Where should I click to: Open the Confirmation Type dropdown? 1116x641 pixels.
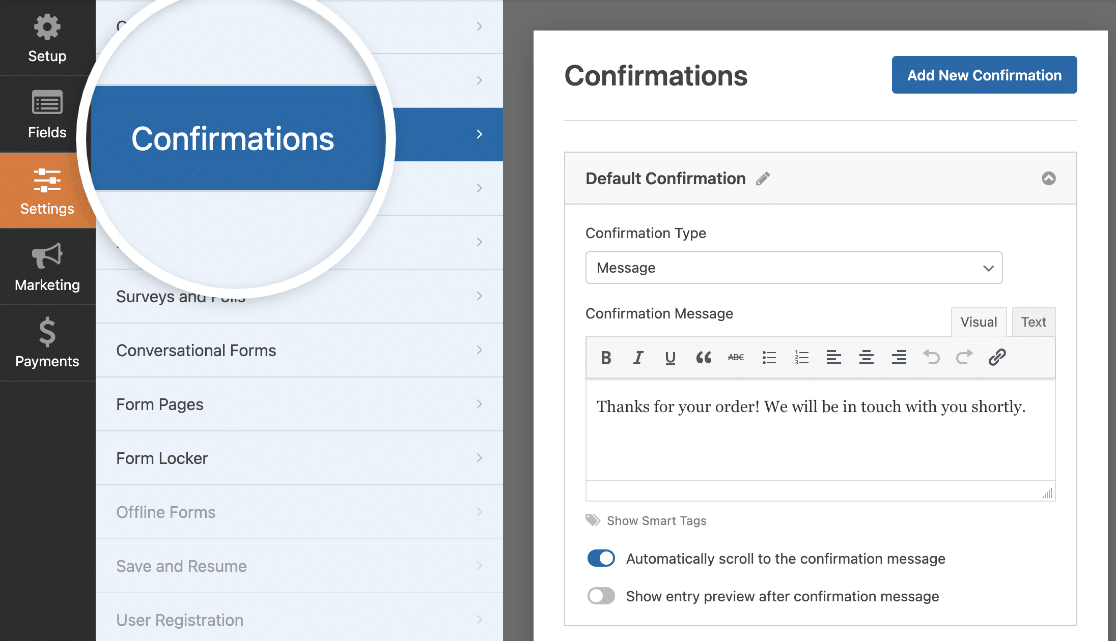[x=794, y=267]
